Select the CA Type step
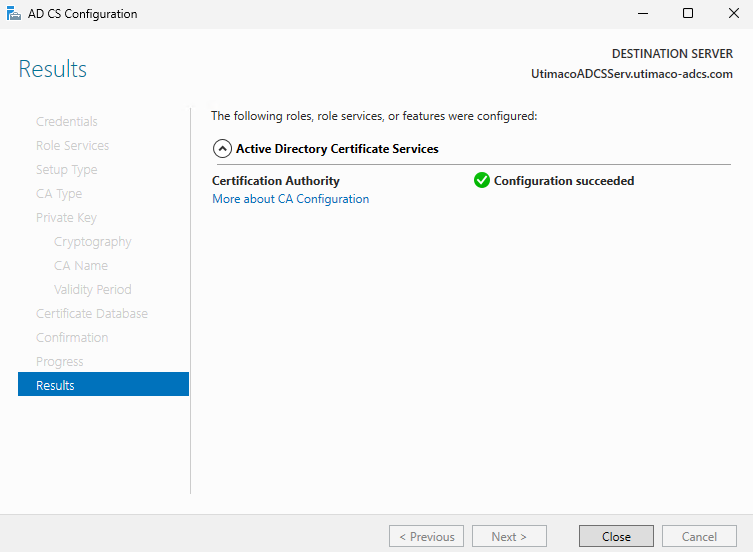The image size is (753, 552). pos(59,194)
